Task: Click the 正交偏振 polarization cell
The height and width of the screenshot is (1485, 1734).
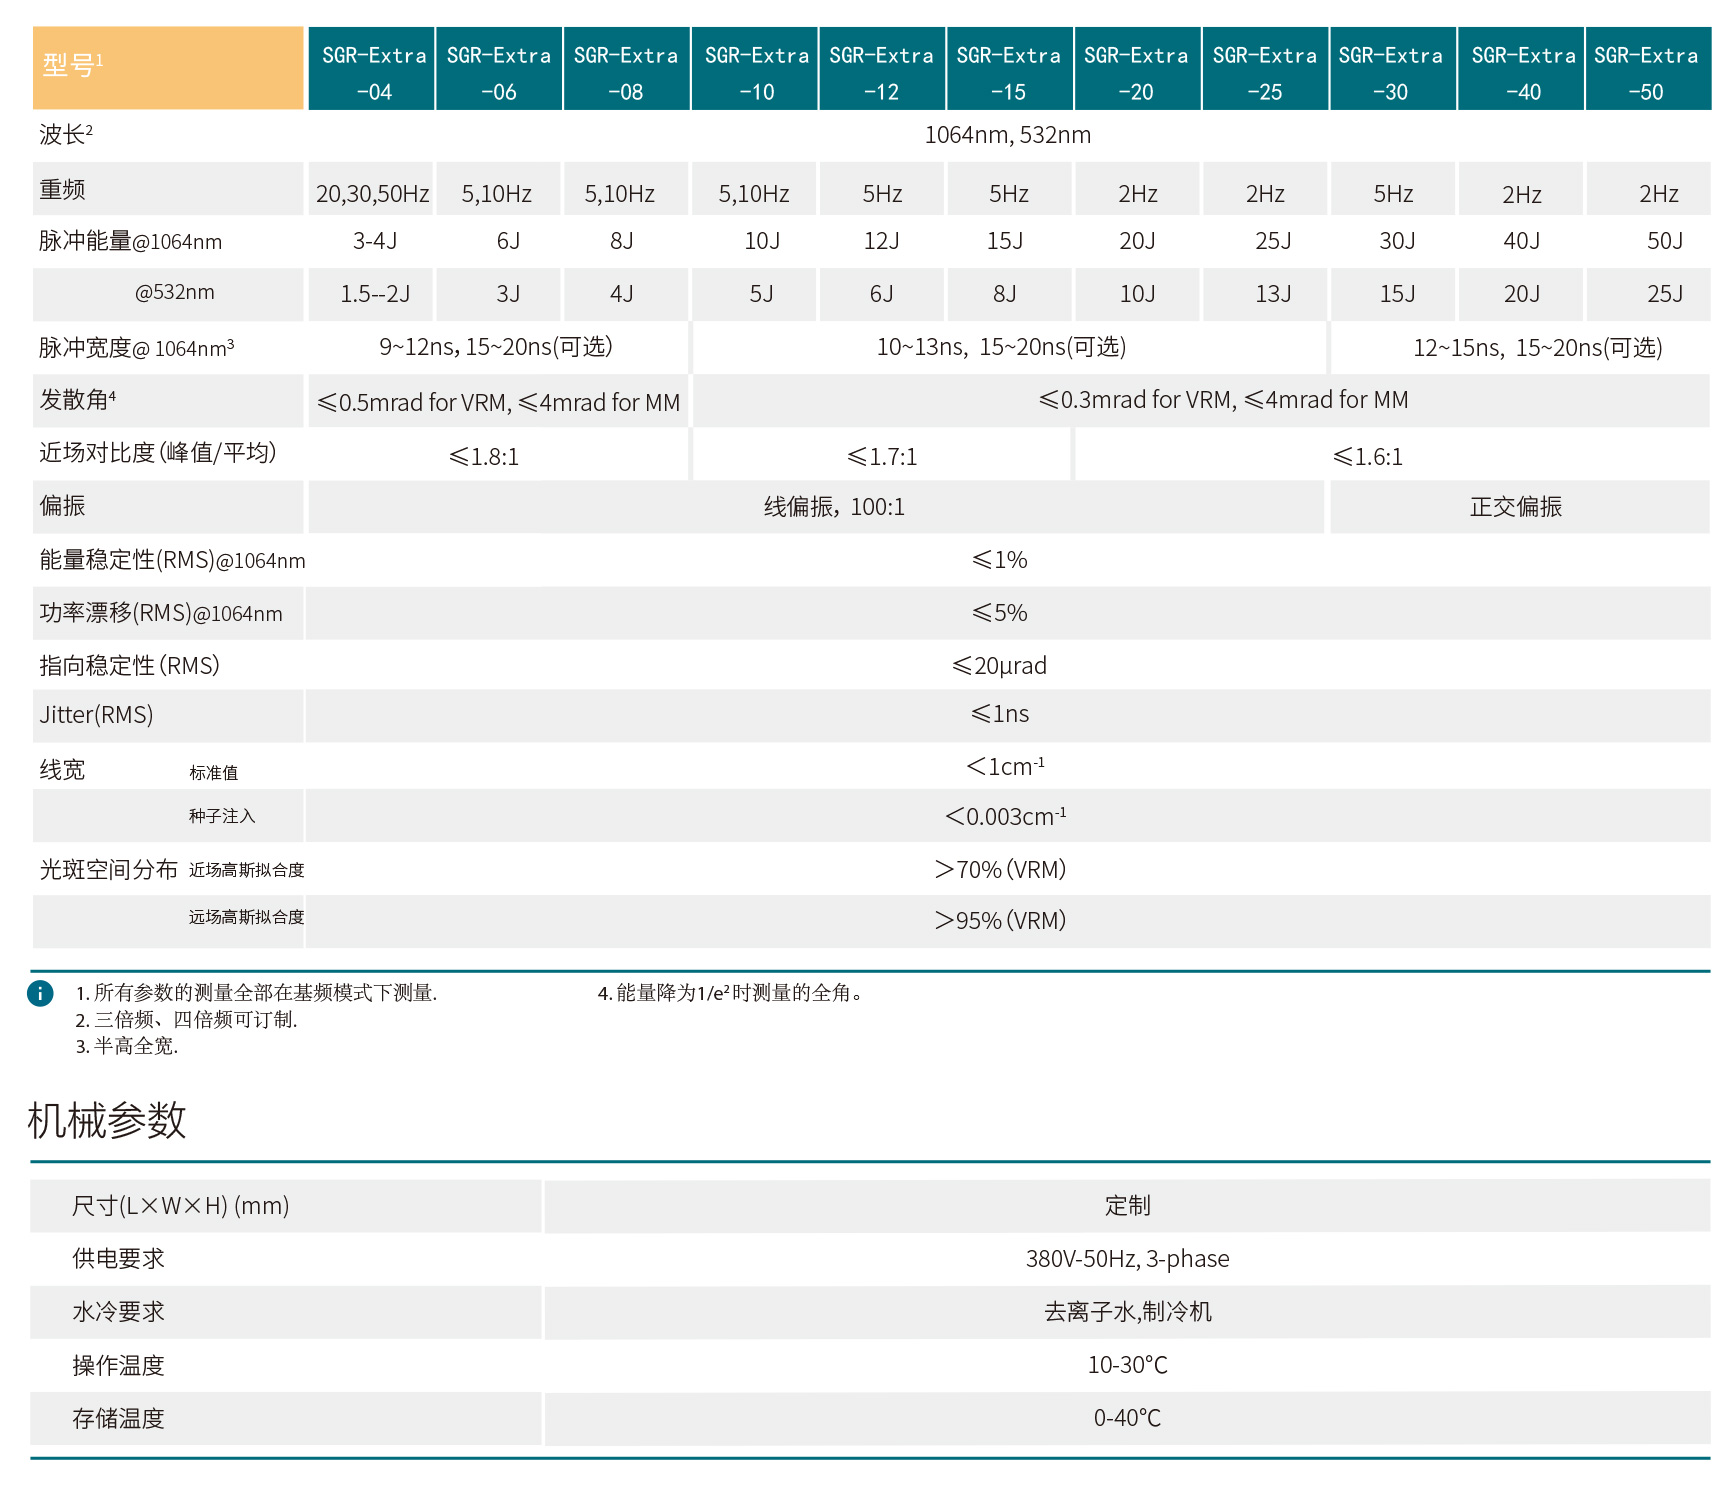Action: pos(1516,507)
